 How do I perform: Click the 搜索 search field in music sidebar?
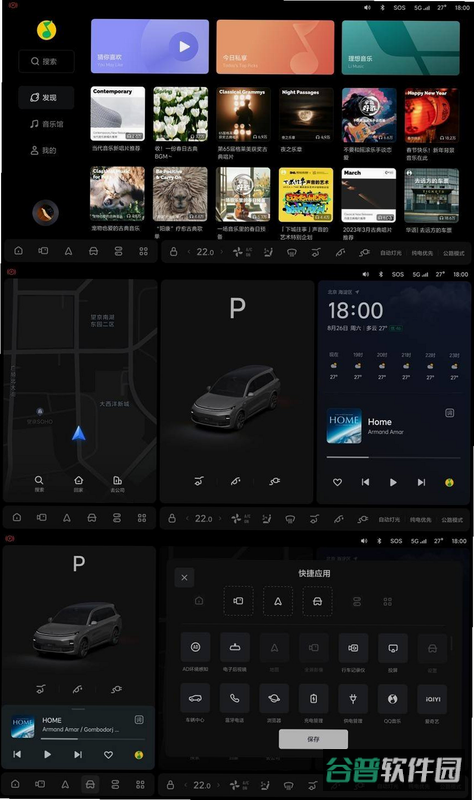click(x=46, y=61)
